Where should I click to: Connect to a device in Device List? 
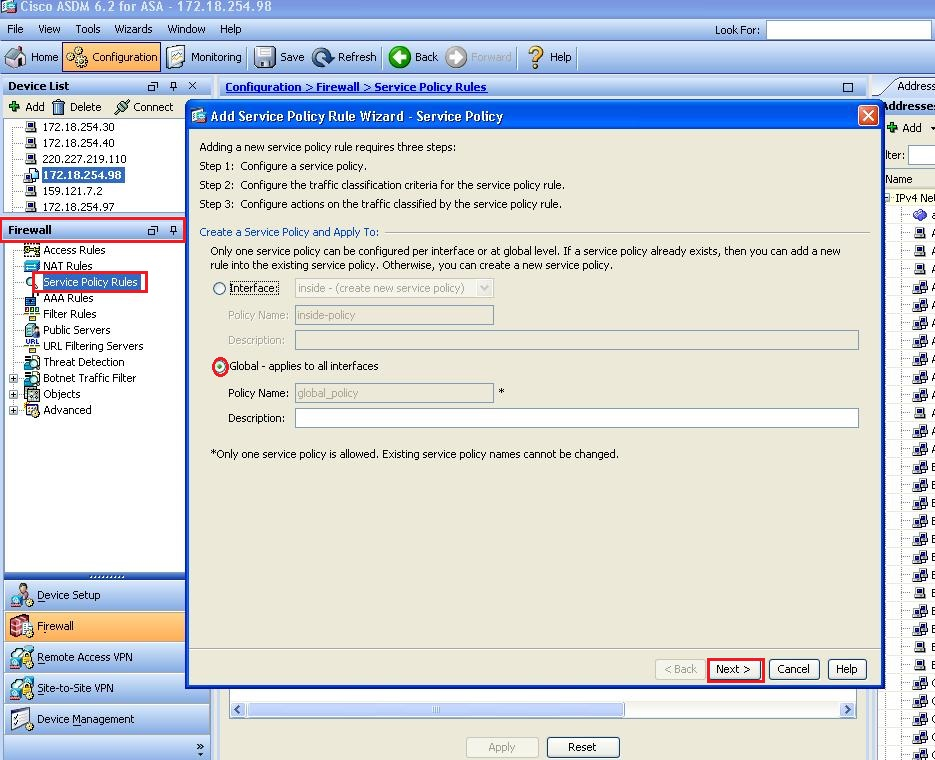[x=145, y=106]
